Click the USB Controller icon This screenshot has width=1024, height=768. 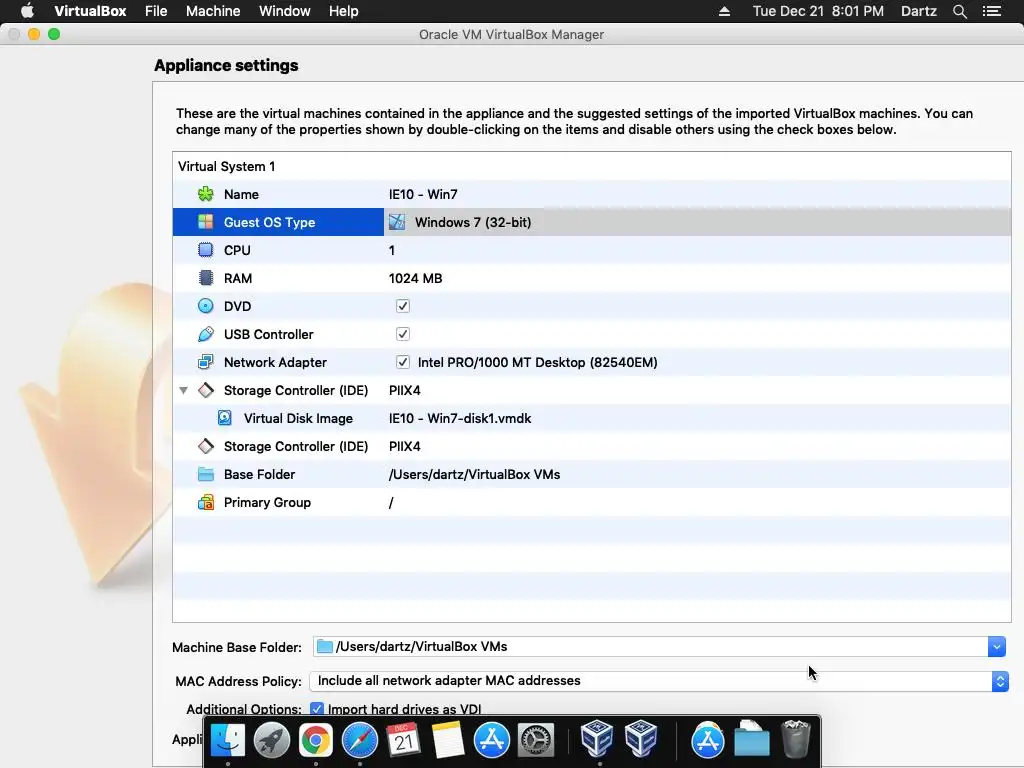point(206,334)
